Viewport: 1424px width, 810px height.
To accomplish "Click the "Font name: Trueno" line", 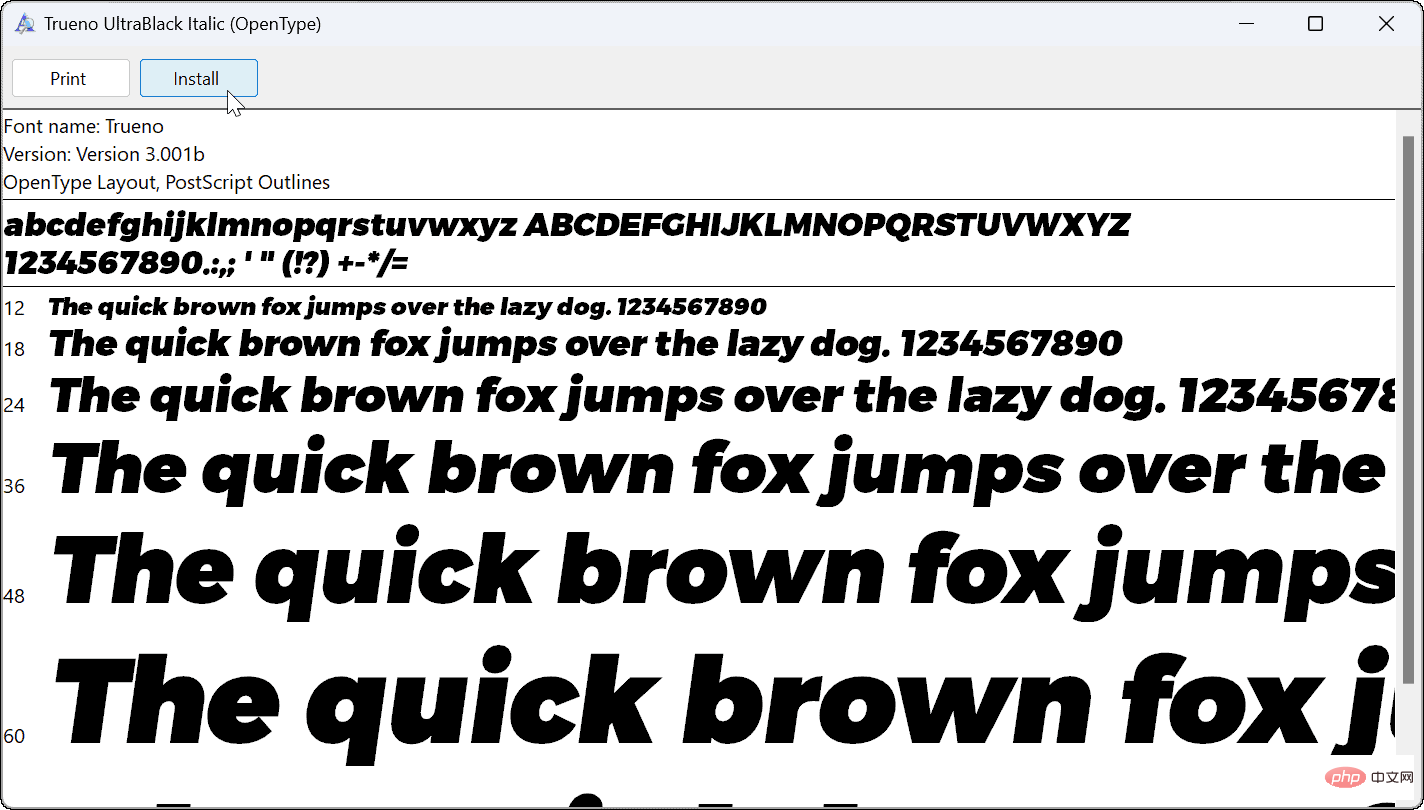I will point(84,126).
